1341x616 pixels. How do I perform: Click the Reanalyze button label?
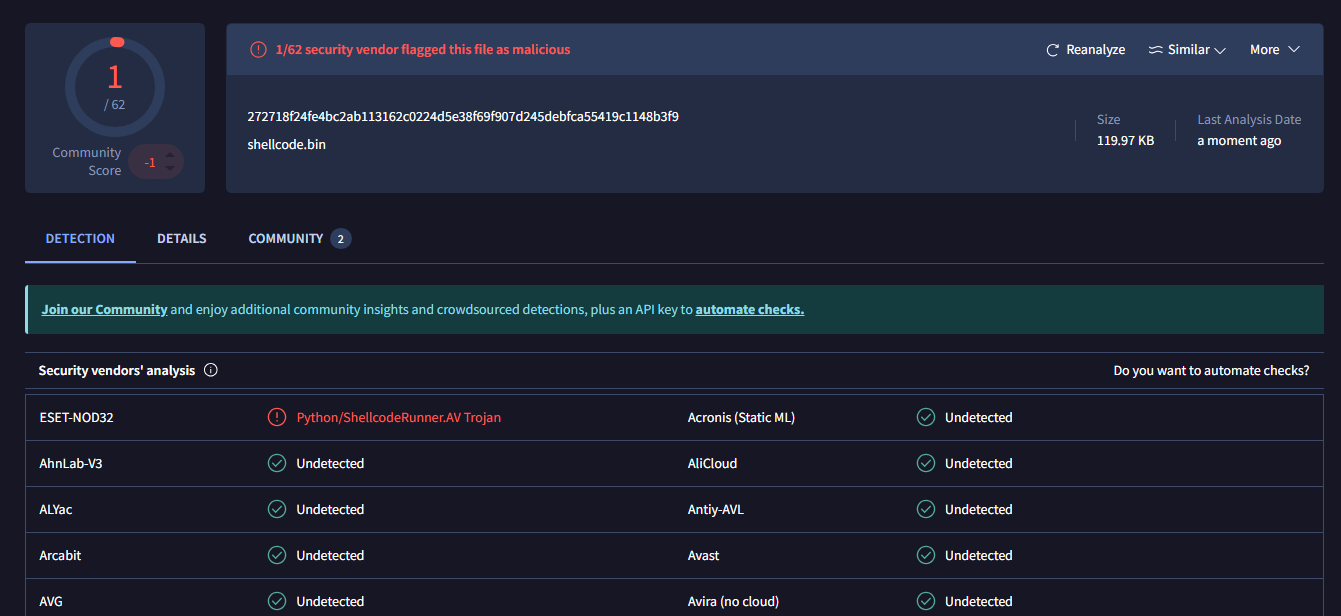pyautogui.click(x=1096, y=50)
